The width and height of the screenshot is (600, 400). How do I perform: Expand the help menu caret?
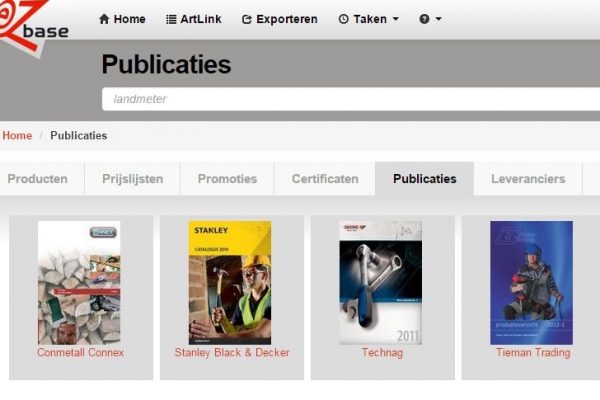[x=439, y=18]
